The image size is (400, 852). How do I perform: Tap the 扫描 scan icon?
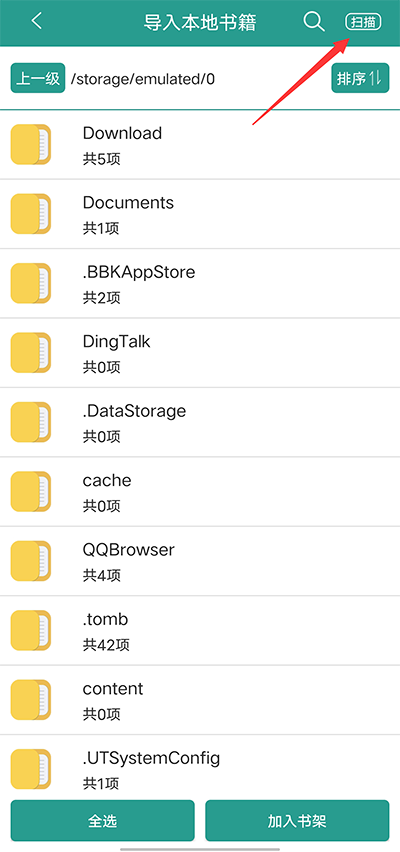(364, 22)
